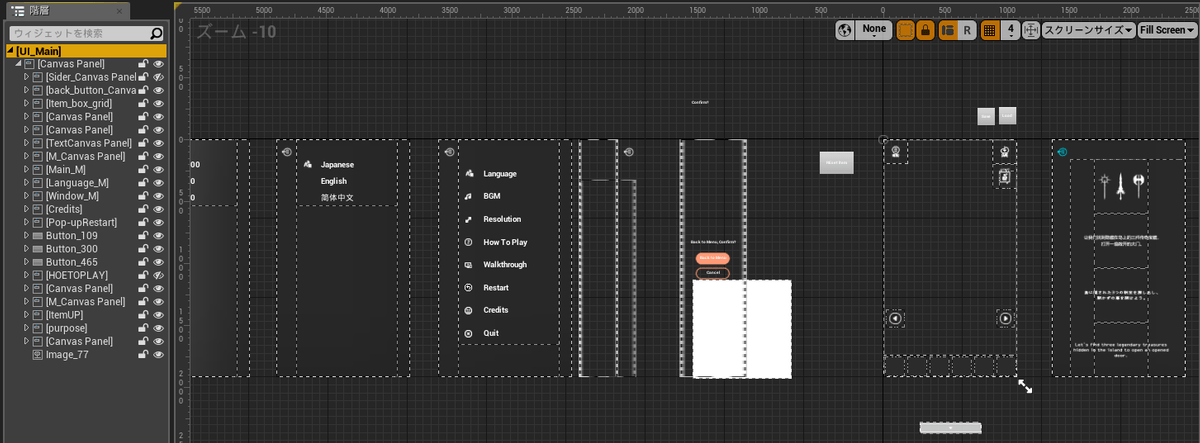Select the white image block on canvas
The height and width of the screenshot is (443, 1200).
click(x=742, y=328)
